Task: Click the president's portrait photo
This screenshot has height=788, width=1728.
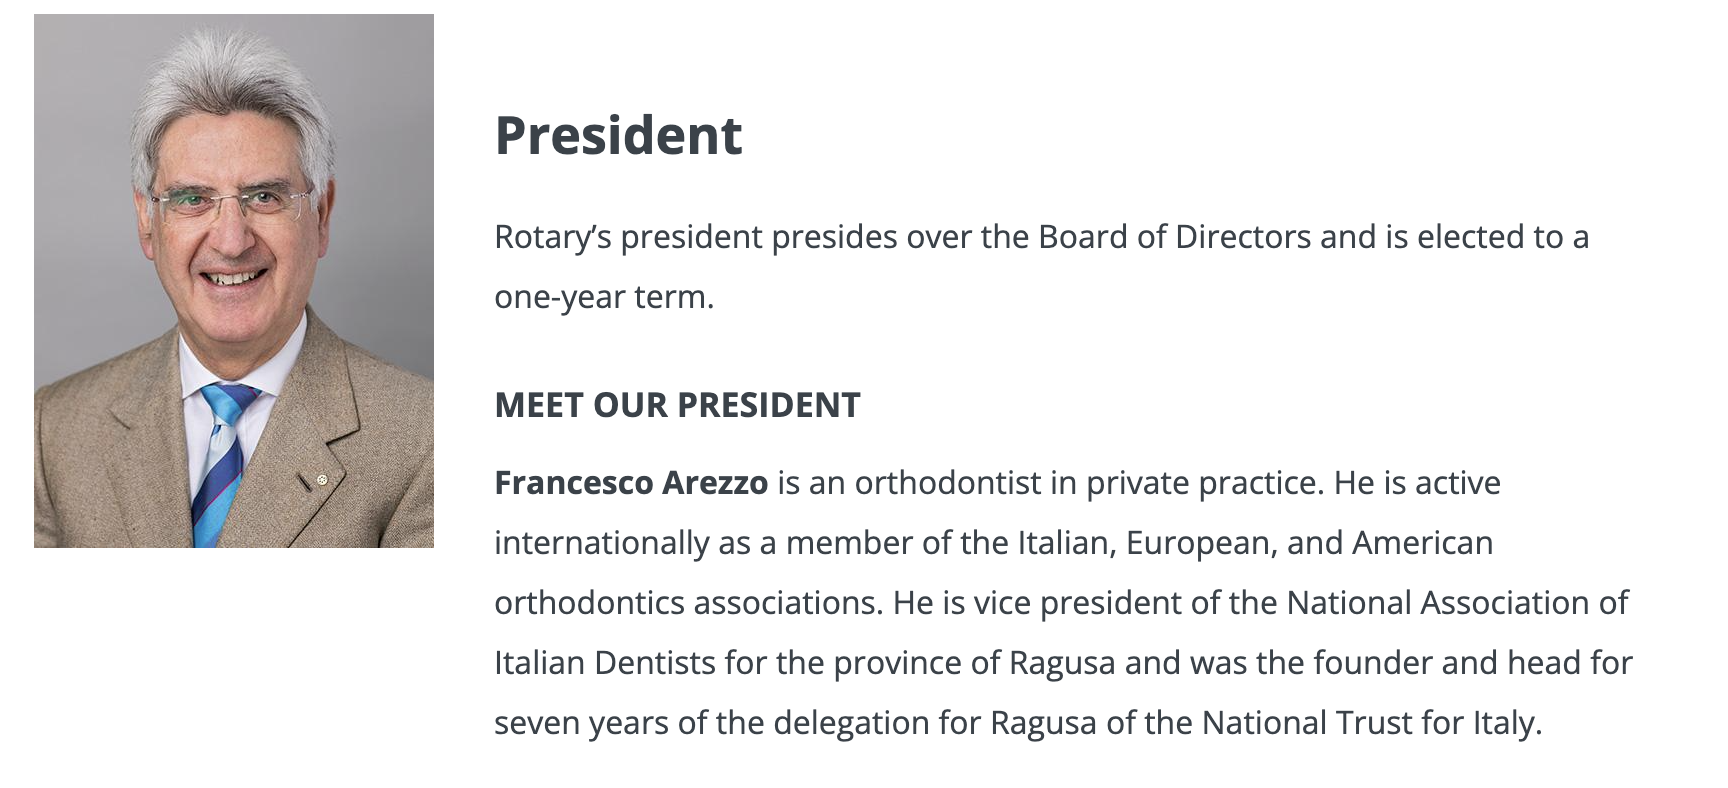Action: point(234,280)
